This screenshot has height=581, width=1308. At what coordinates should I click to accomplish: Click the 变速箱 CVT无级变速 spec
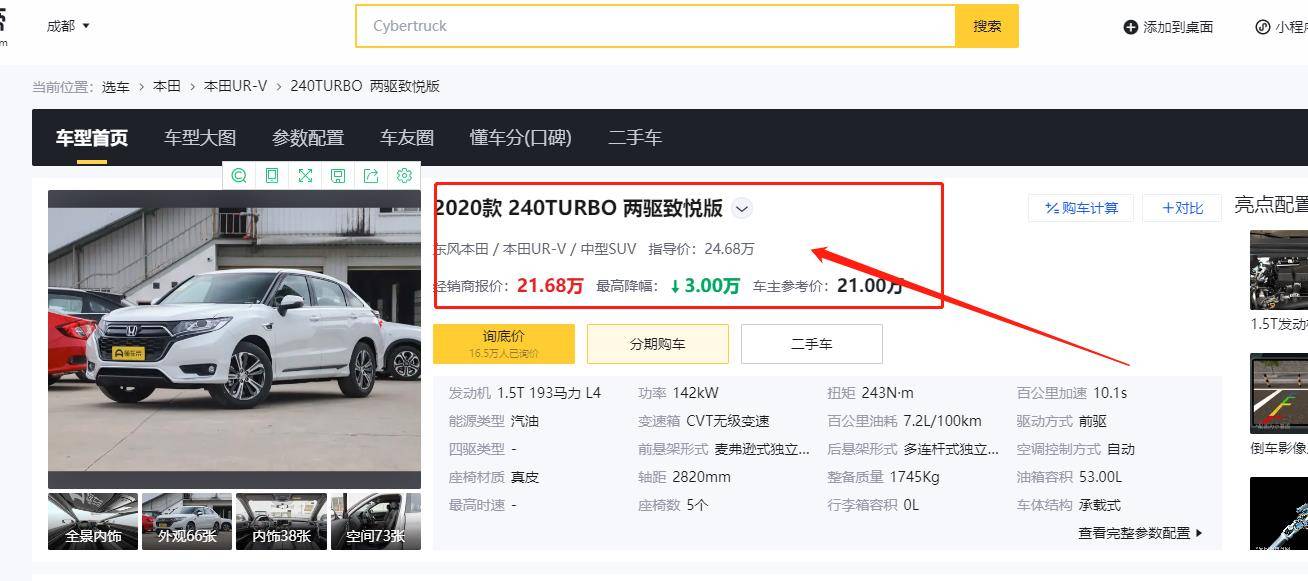pos(704,421)
